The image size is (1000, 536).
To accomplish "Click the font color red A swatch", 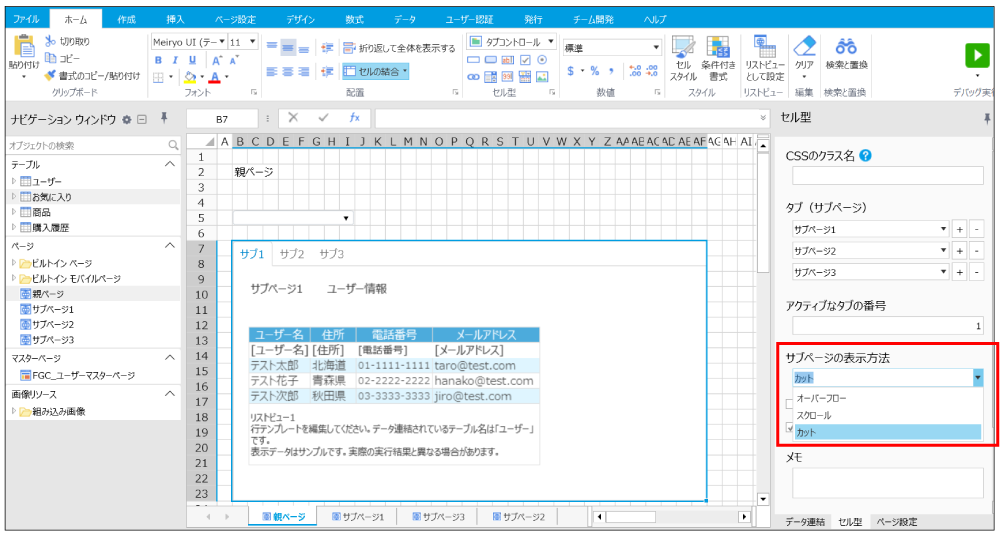I will click(213, 77).
